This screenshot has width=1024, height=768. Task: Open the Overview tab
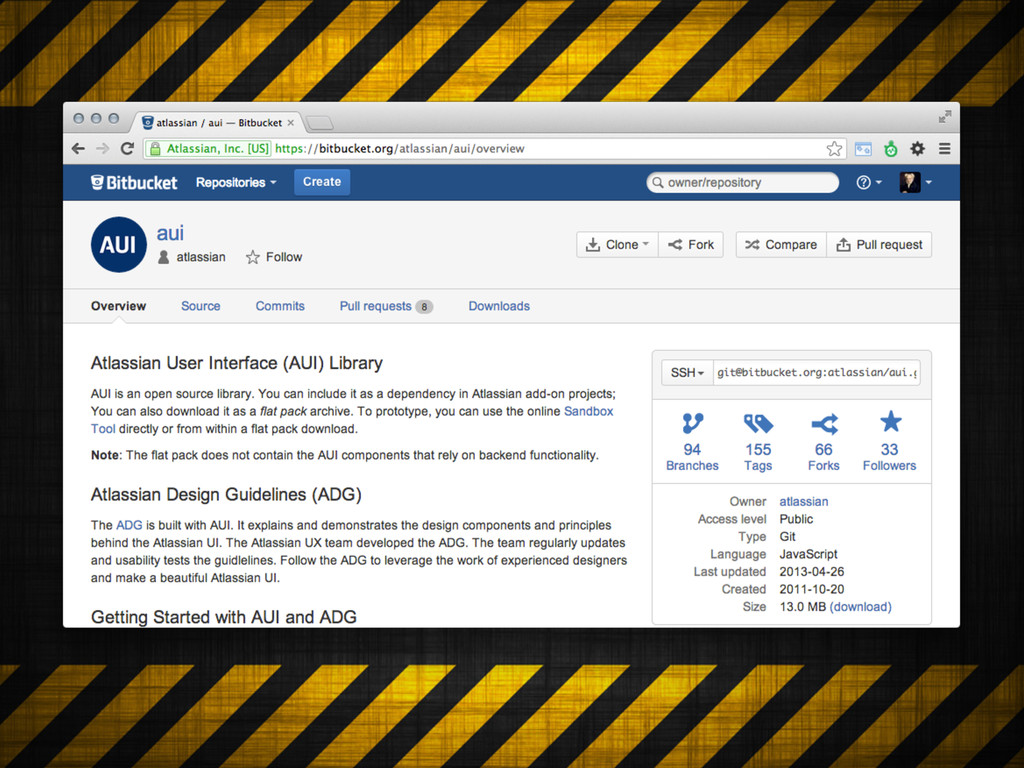(118, 306)
